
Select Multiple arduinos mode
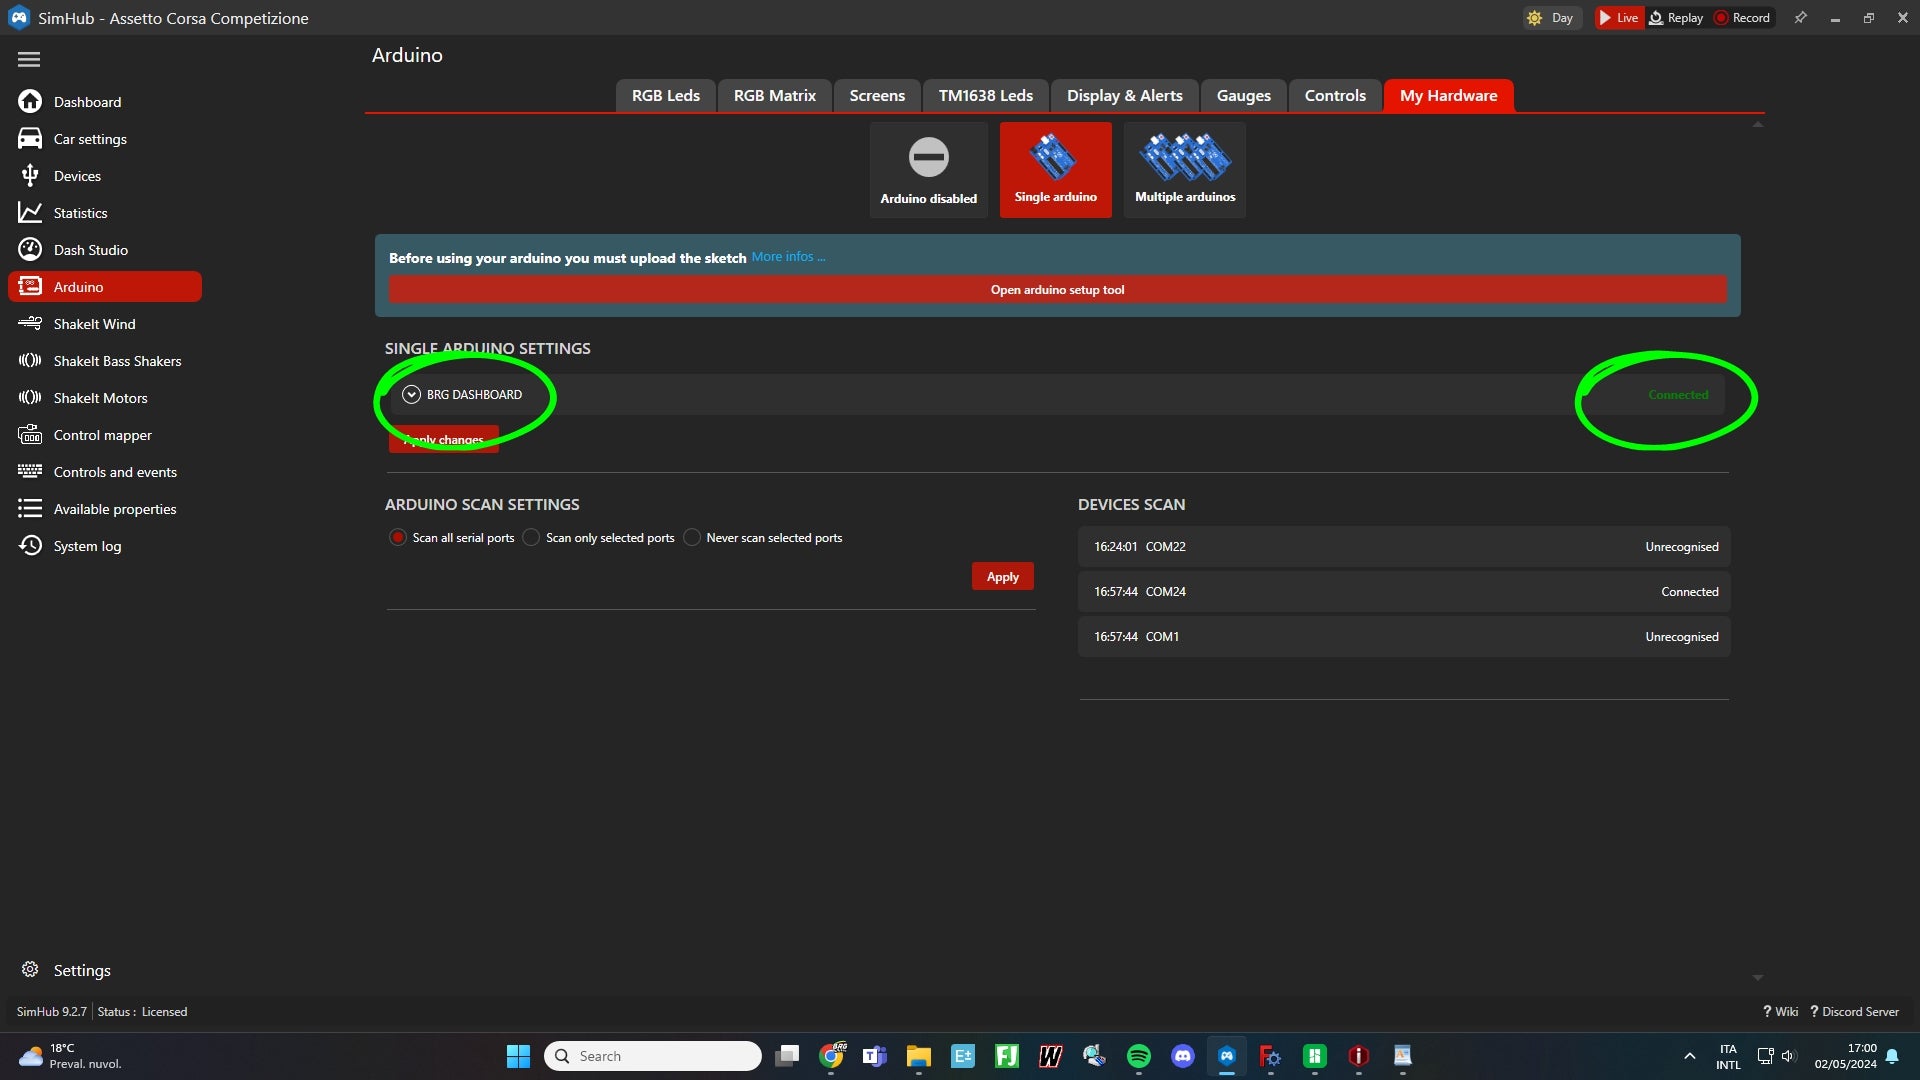click(1185, 170)
